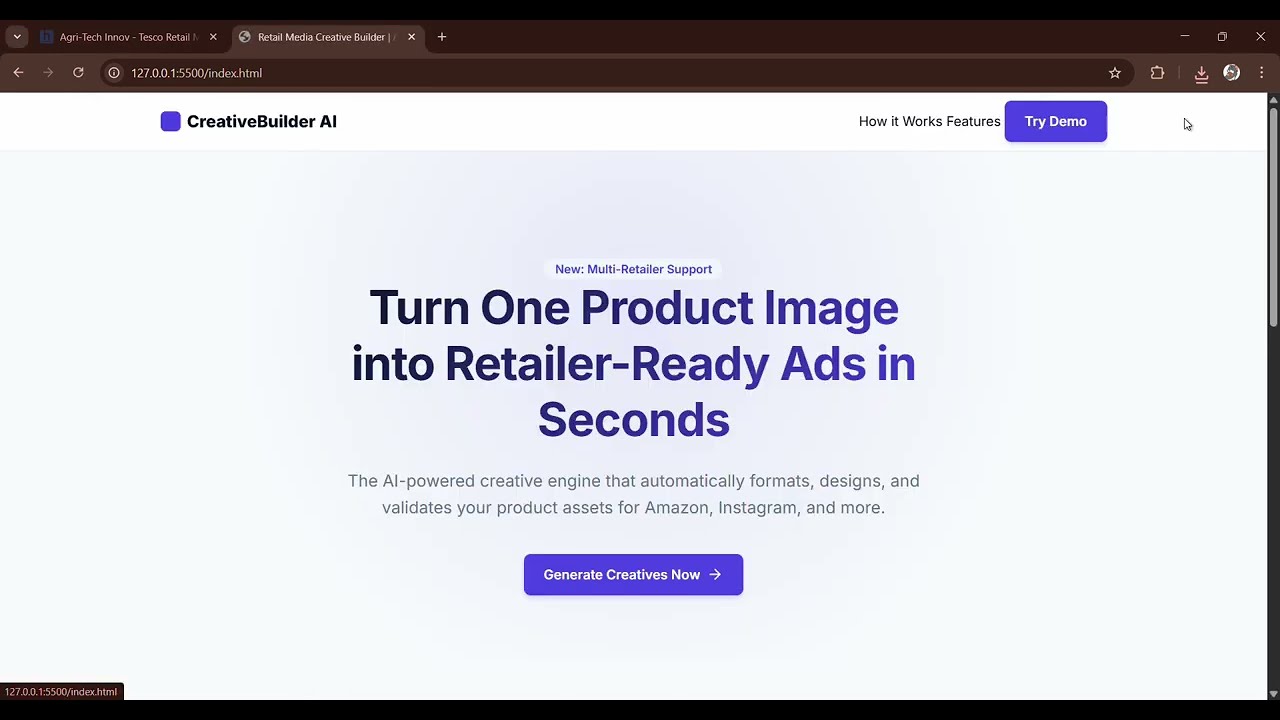The image size is (1280, 720).
Task: Click the New: Multi-Retailer Support badge
Action: click(x=634, y=269)
